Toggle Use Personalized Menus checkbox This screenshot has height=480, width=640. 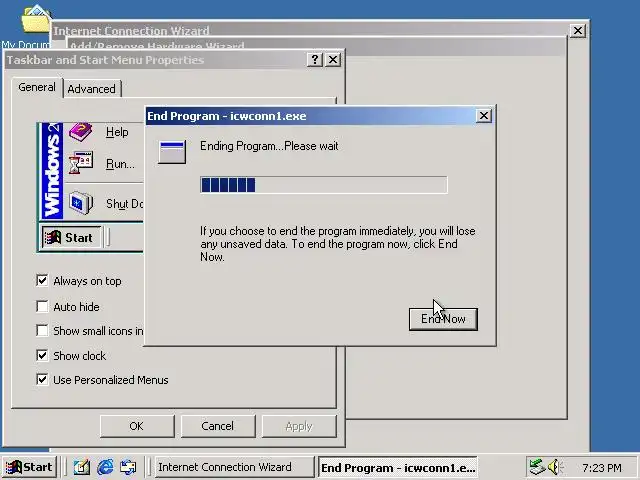click(42, 379)
